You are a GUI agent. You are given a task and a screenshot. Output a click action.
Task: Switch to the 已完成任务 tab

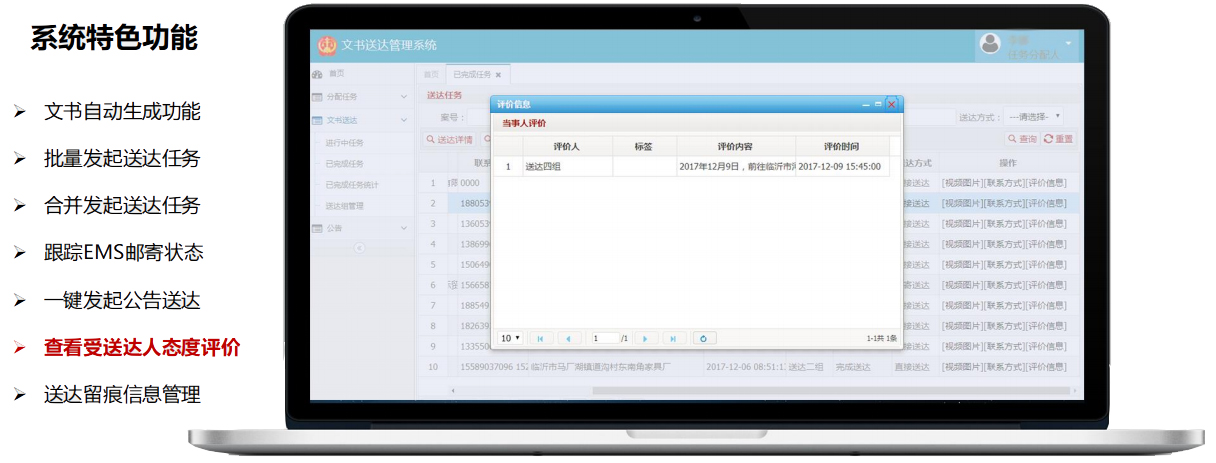pyautogui.click(x=478, y=75)
